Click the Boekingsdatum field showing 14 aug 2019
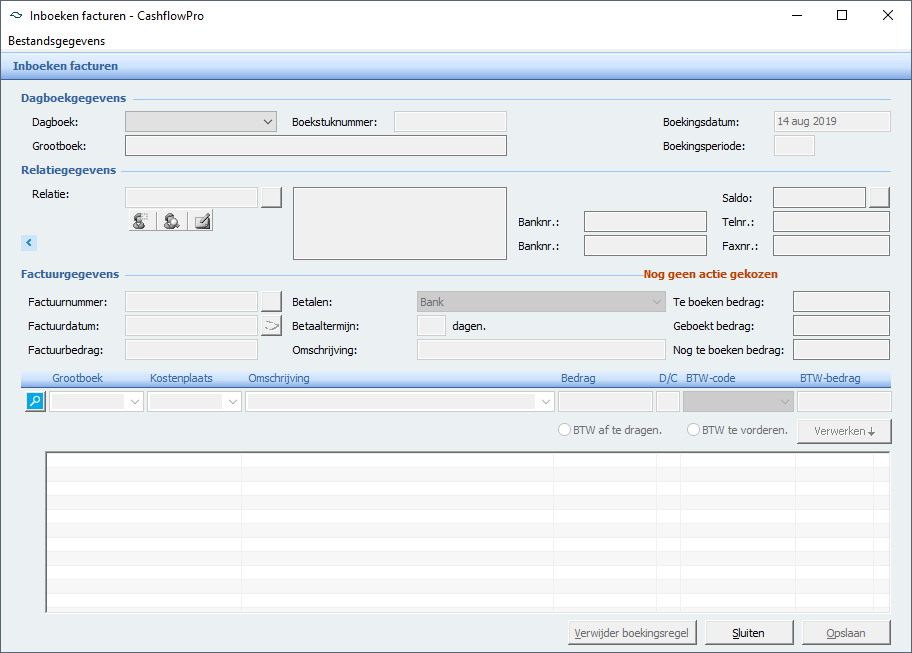 (x=832, y=122)
